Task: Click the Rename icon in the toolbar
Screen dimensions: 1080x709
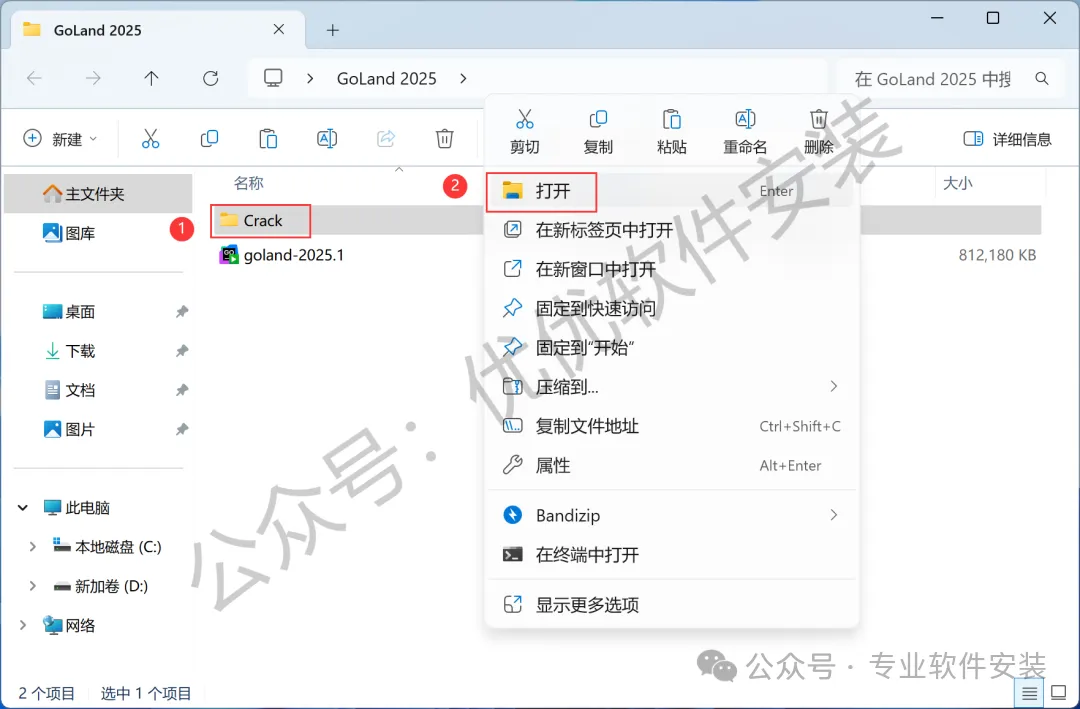Action: (x=327, y=138)
